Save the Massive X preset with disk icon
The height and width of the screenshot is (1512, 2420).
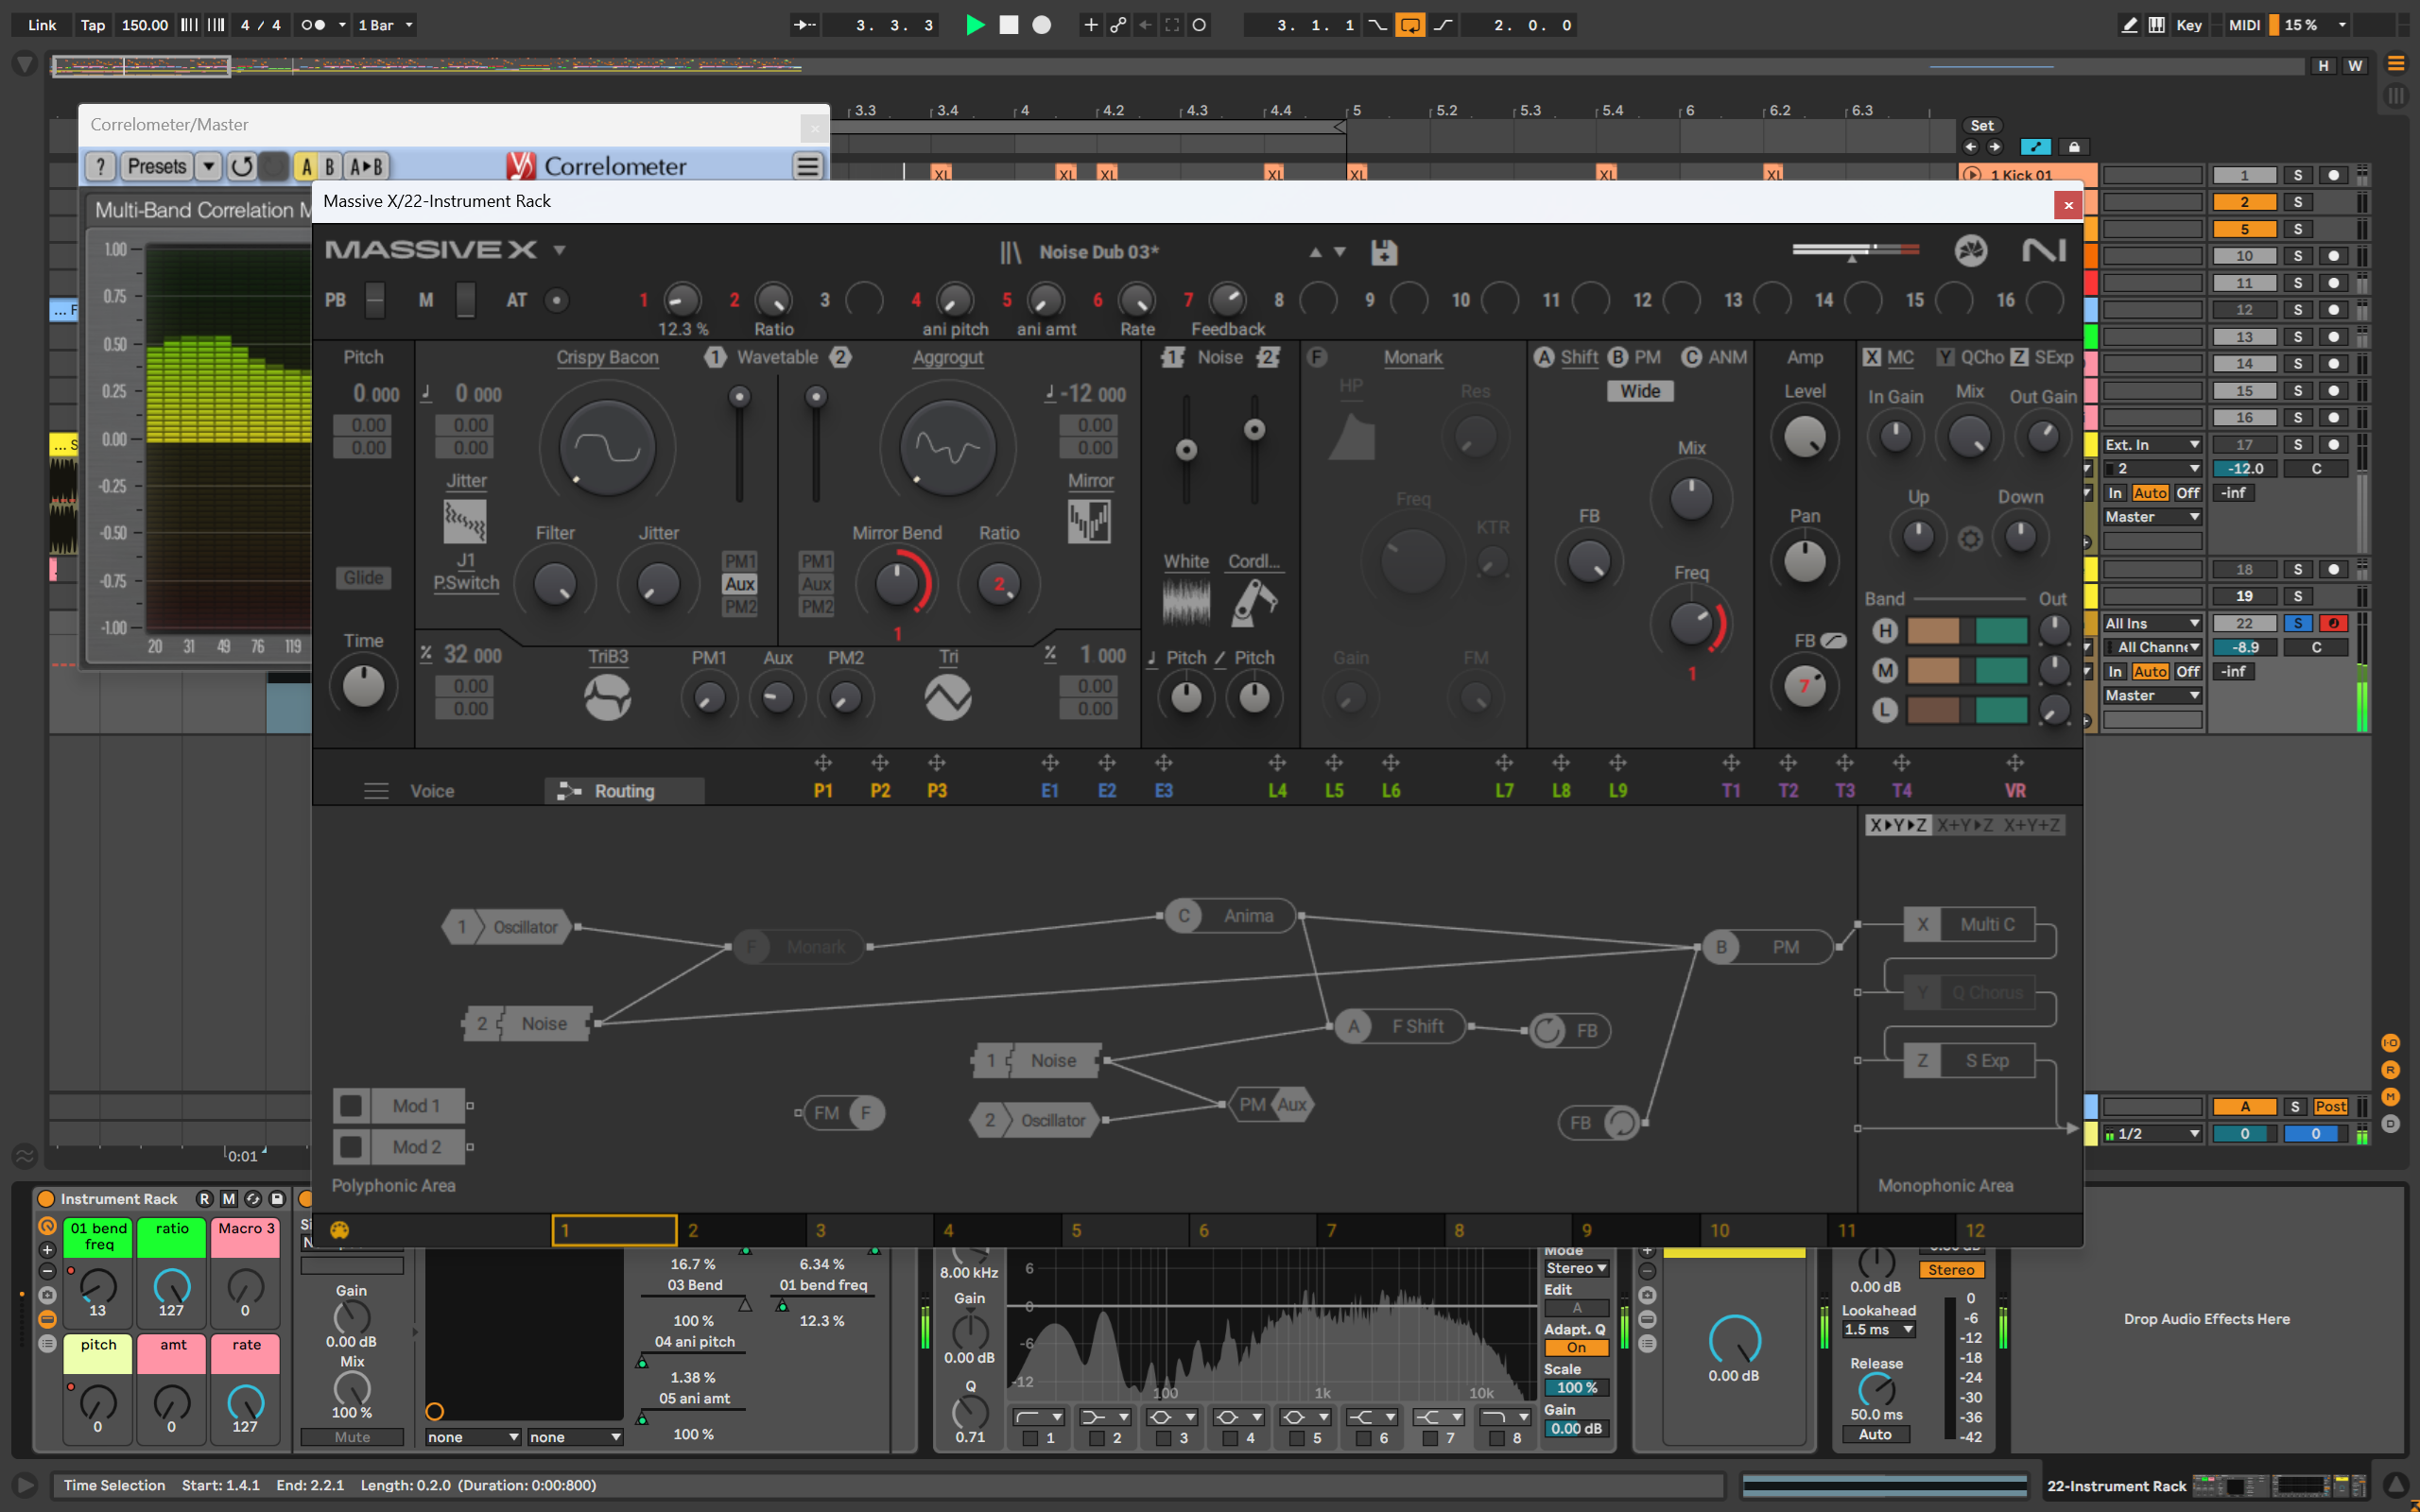pyautogui.click(x=1384, y=252)
